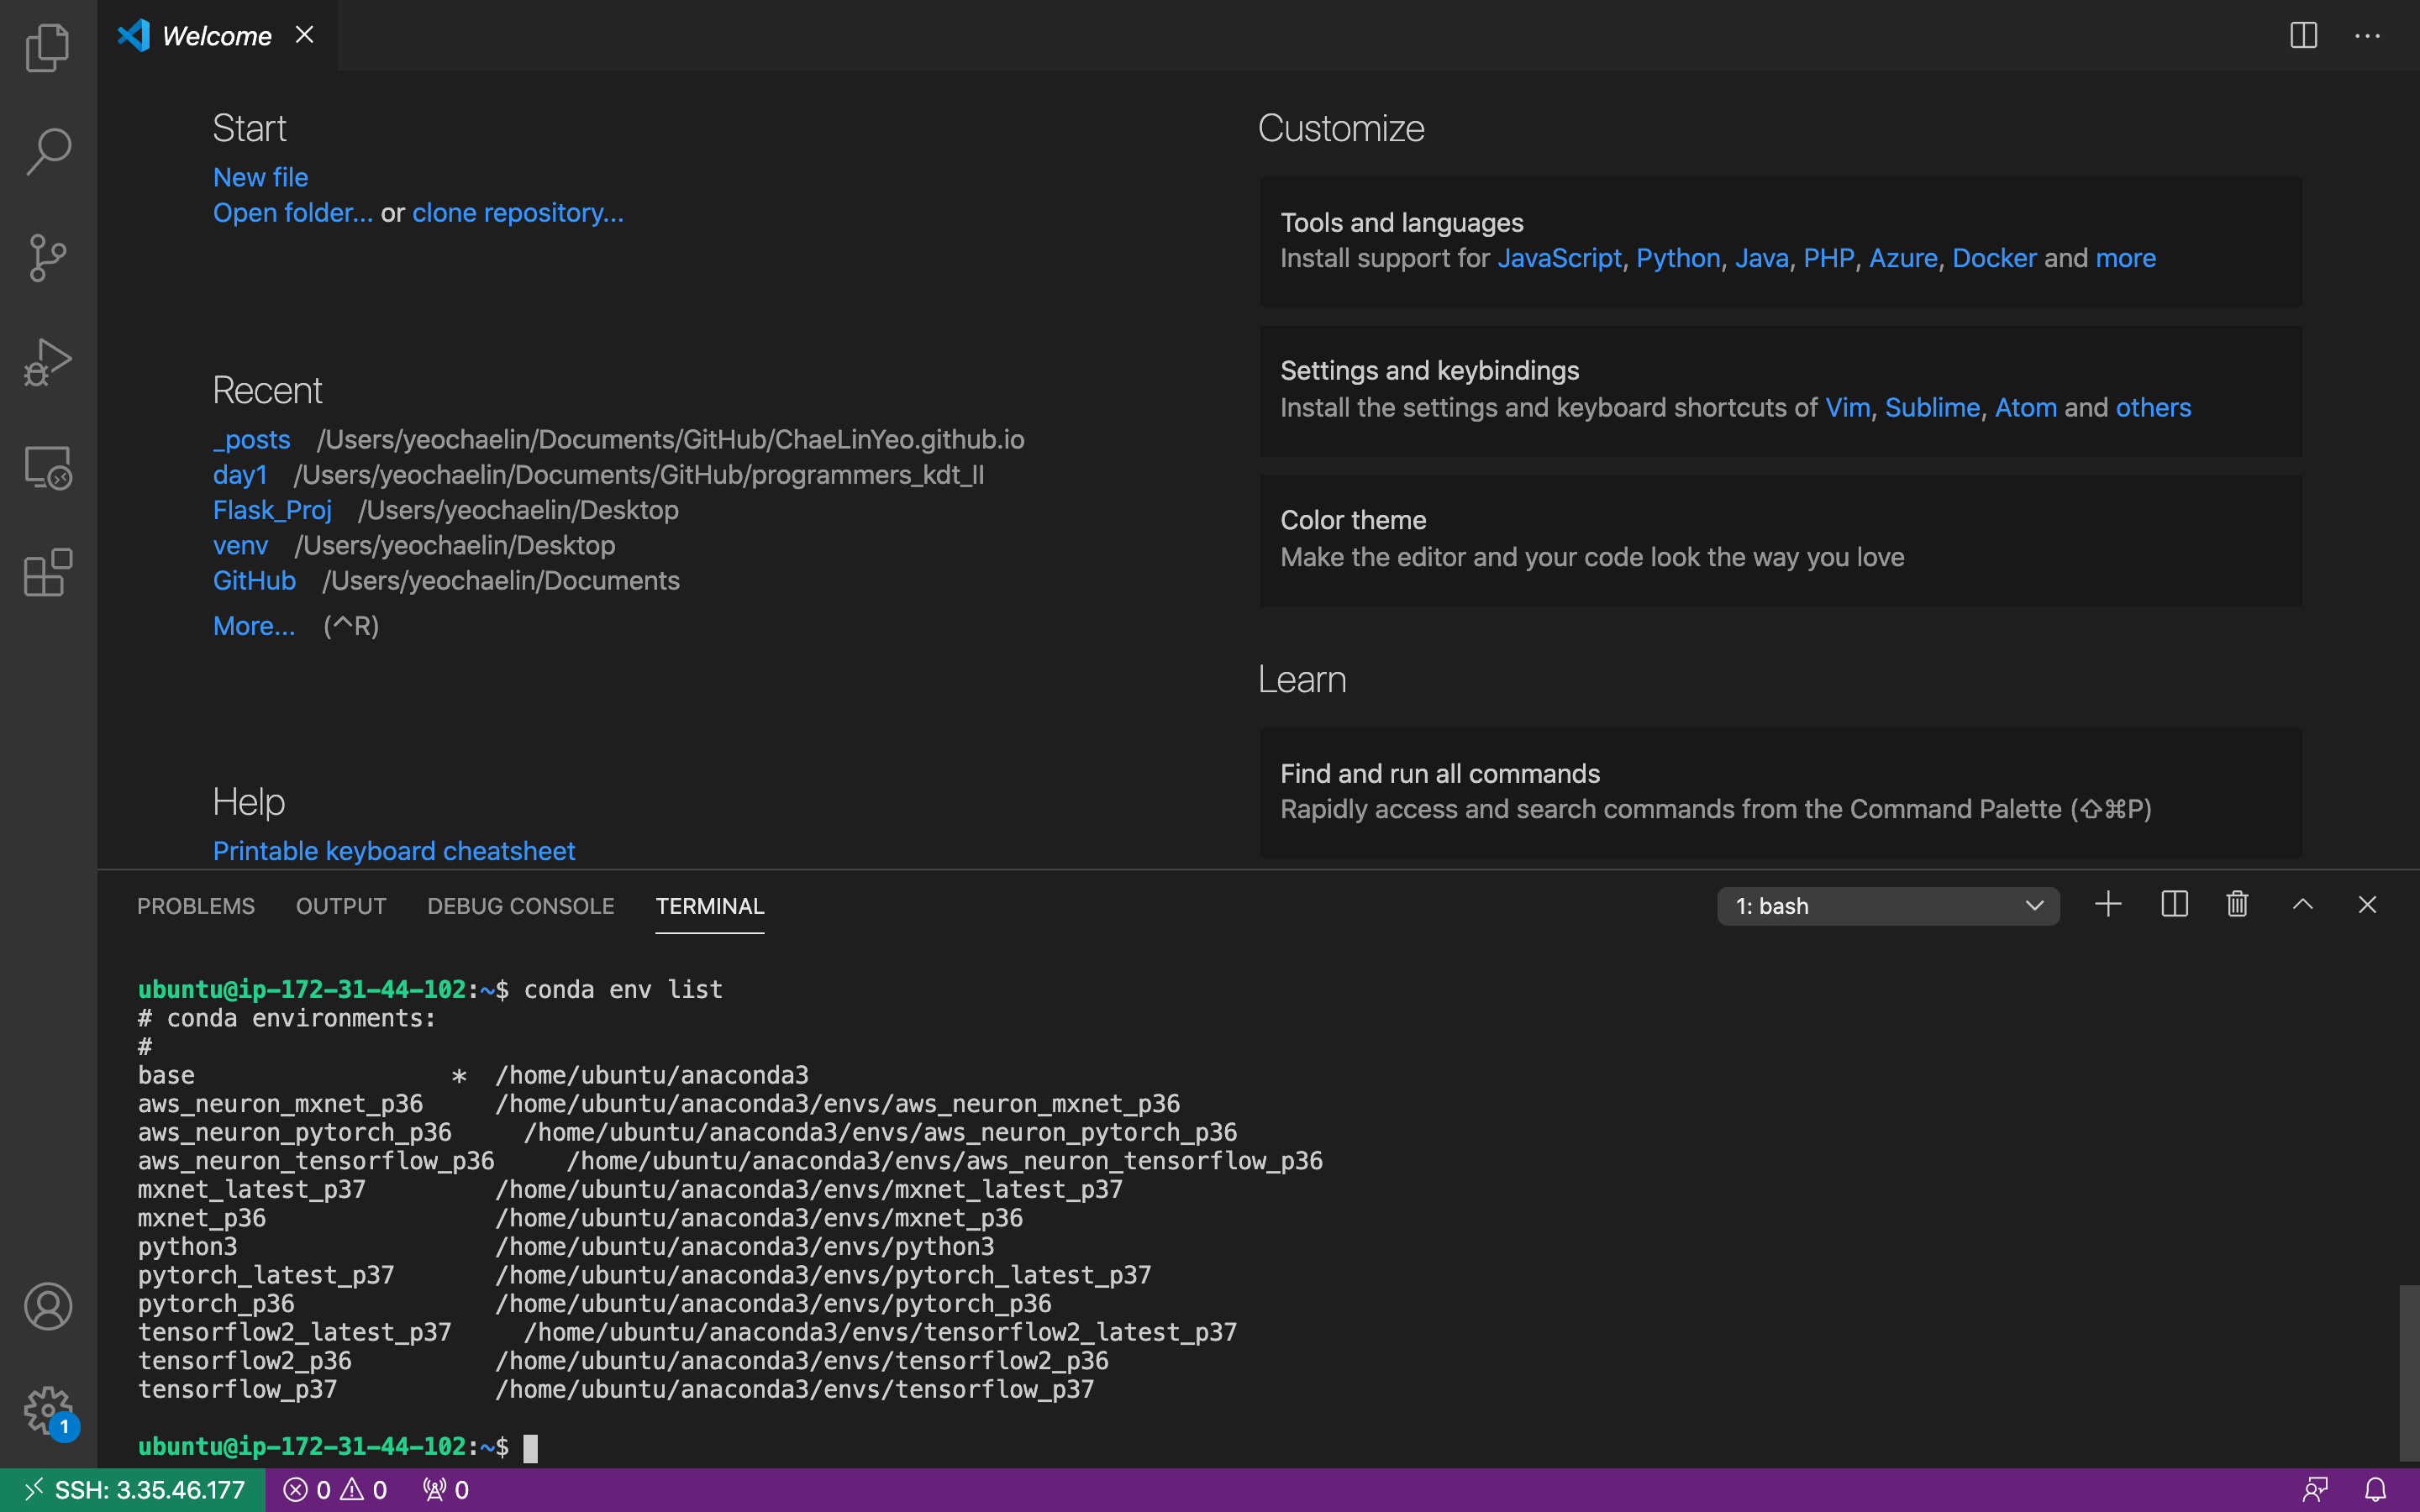Click the More... recent link
Viewport: 2420px width, 1512px height.
[254, 626]
